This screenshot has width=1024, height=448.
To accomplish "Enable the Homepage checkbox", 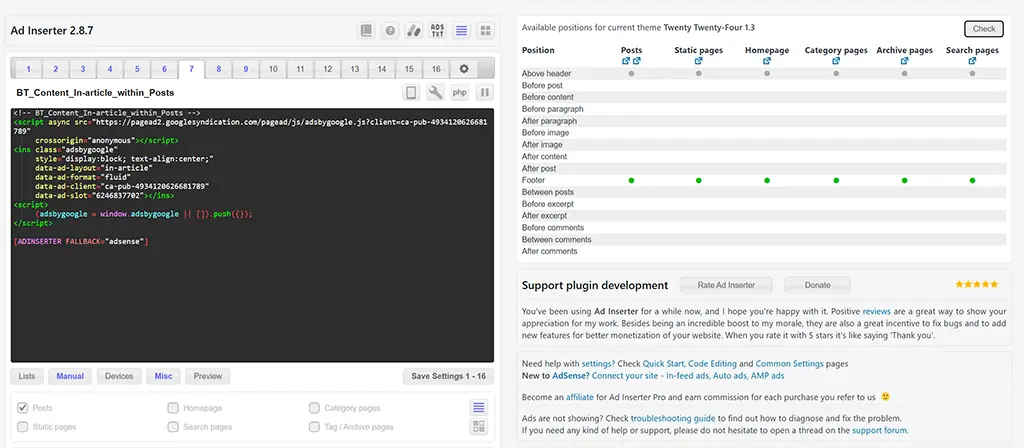I will pyautogui.click(x=173, y=408).
